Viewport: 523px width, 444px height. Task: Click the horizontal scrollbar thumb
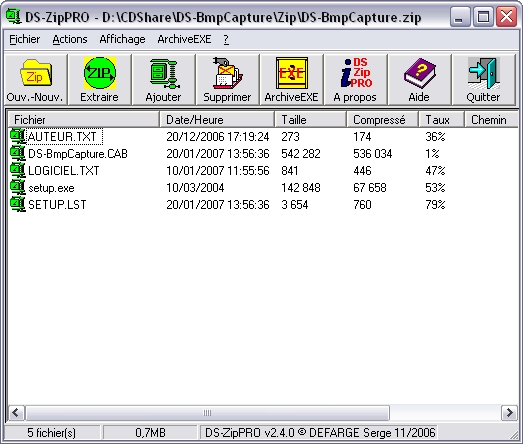point(207,413)
